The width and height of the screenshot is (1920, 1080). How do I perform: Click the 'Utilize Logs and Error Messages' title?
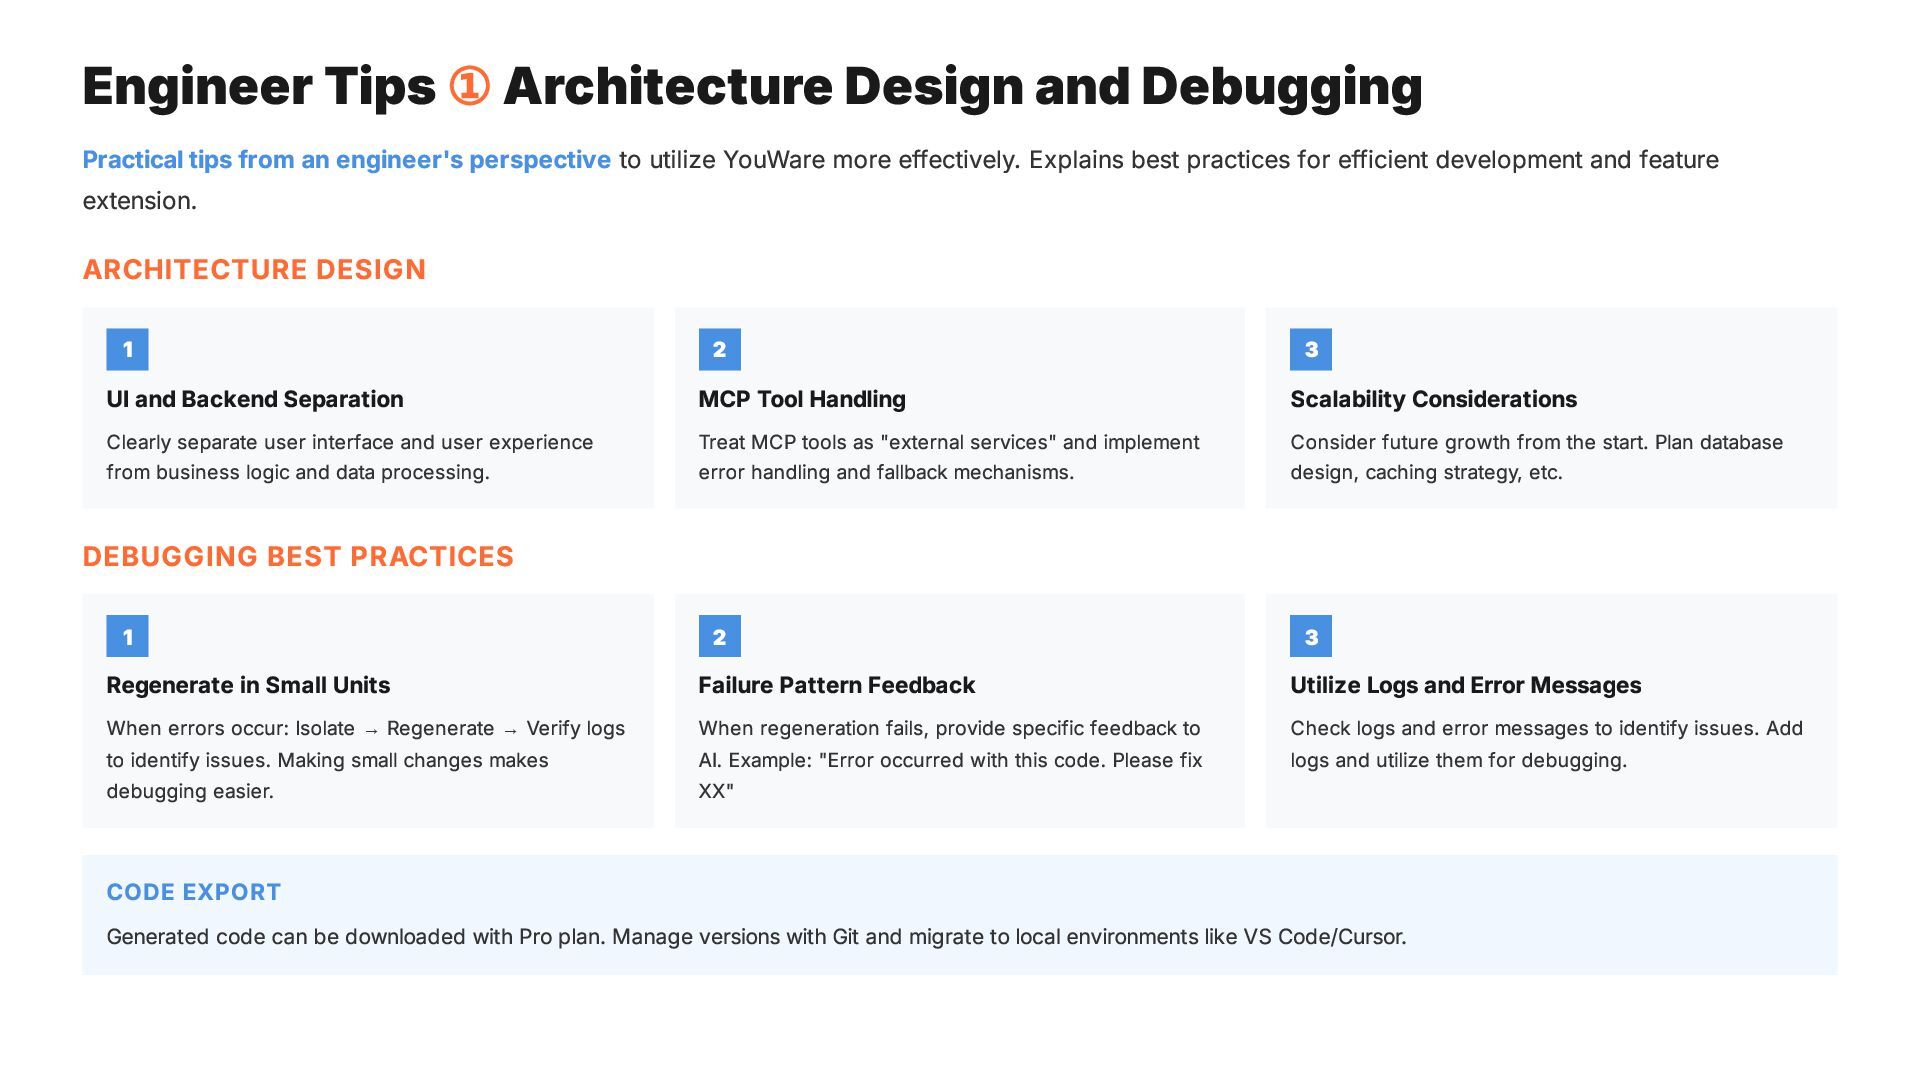tap(1465, 685)
